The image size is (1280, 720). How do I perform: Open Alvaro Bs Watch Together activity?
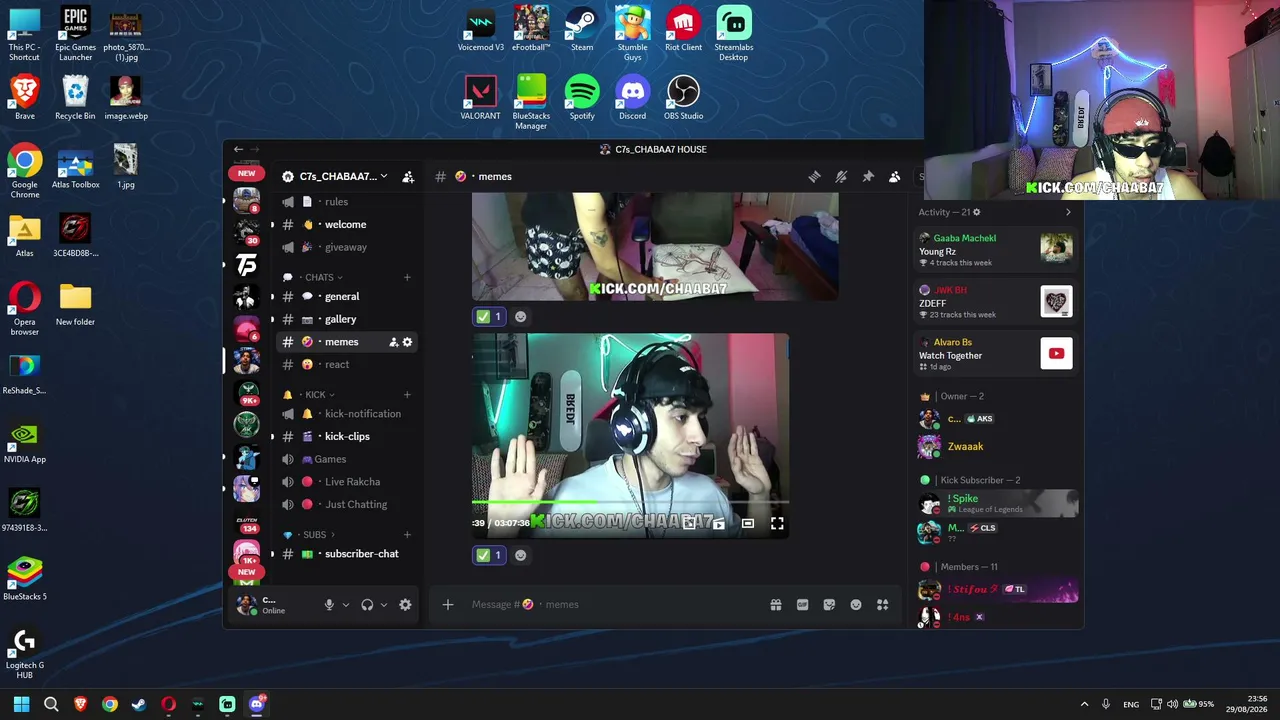996,354
